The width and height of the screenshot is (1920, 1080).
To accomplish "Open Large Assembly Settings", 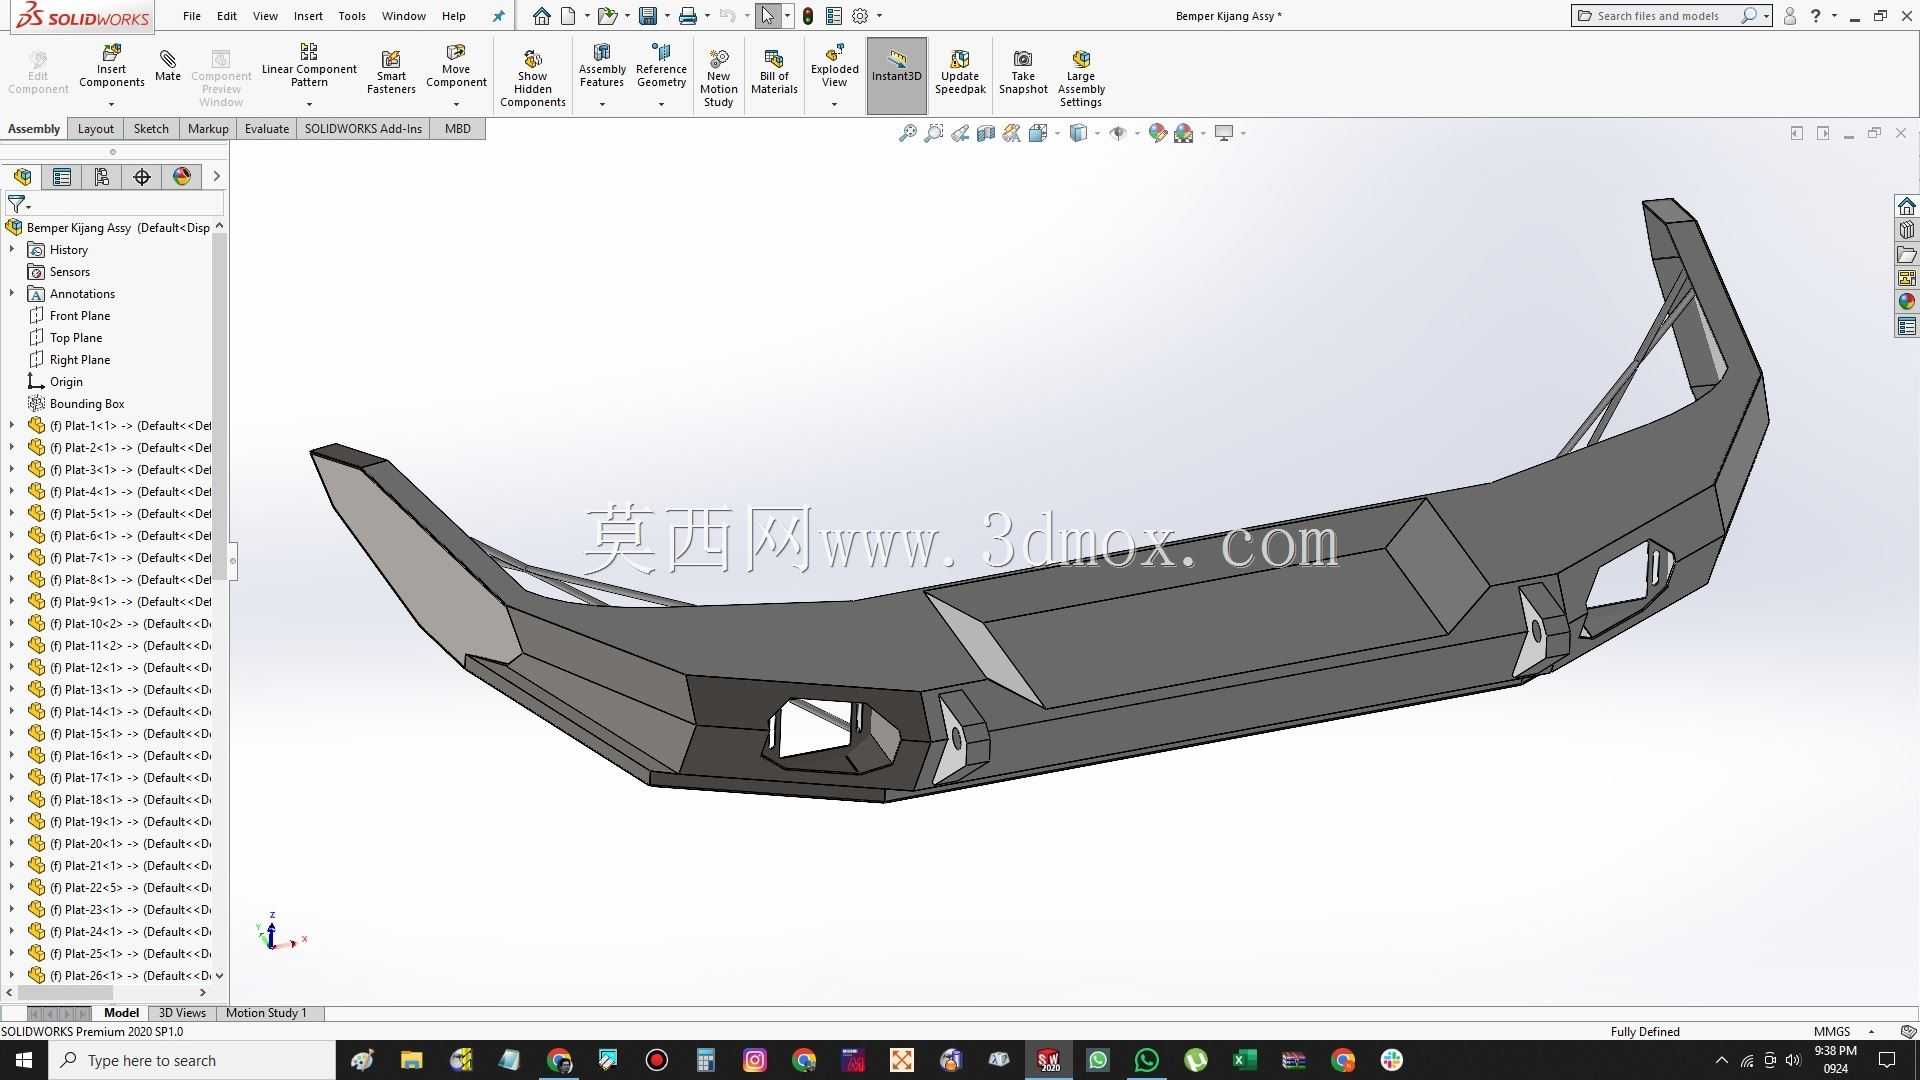I will coord(1081,78).
